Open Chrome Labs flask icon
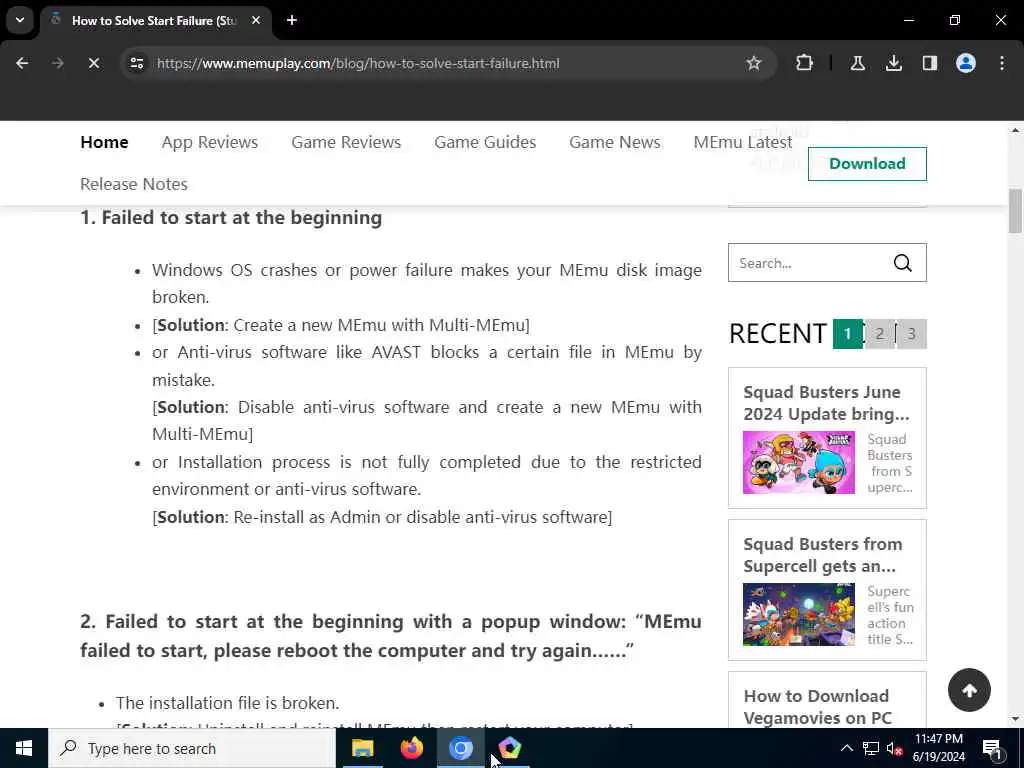 pyautogui.click(x=857, y=63)
